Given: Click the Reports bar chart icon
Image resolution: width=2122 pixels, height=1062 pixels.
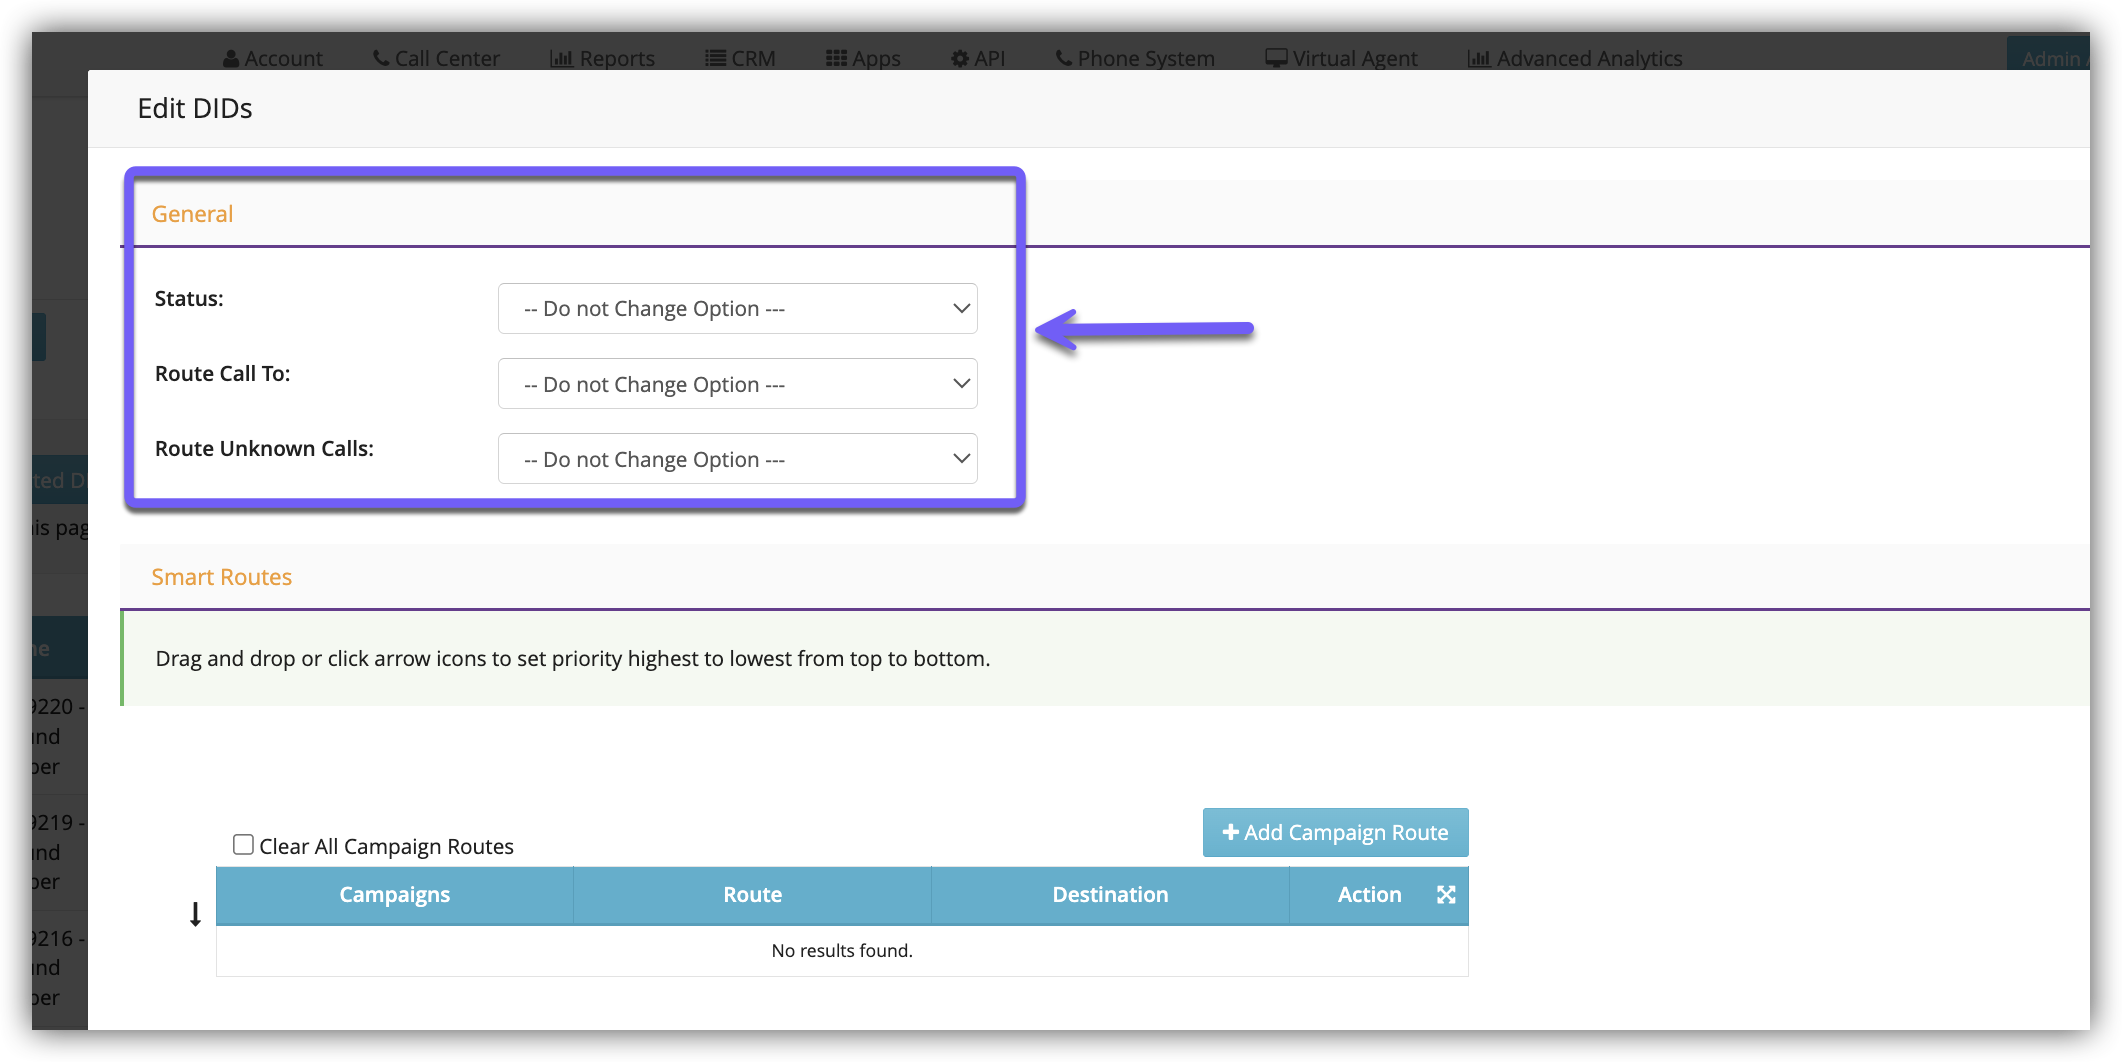Looking at the screenshot, I should coord(561,59).
